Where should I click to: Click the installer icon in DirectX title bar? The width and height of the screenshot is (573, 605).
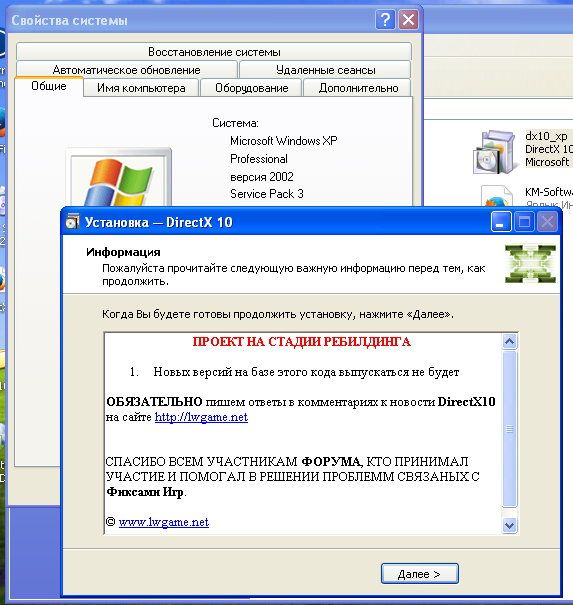point(72,222)
